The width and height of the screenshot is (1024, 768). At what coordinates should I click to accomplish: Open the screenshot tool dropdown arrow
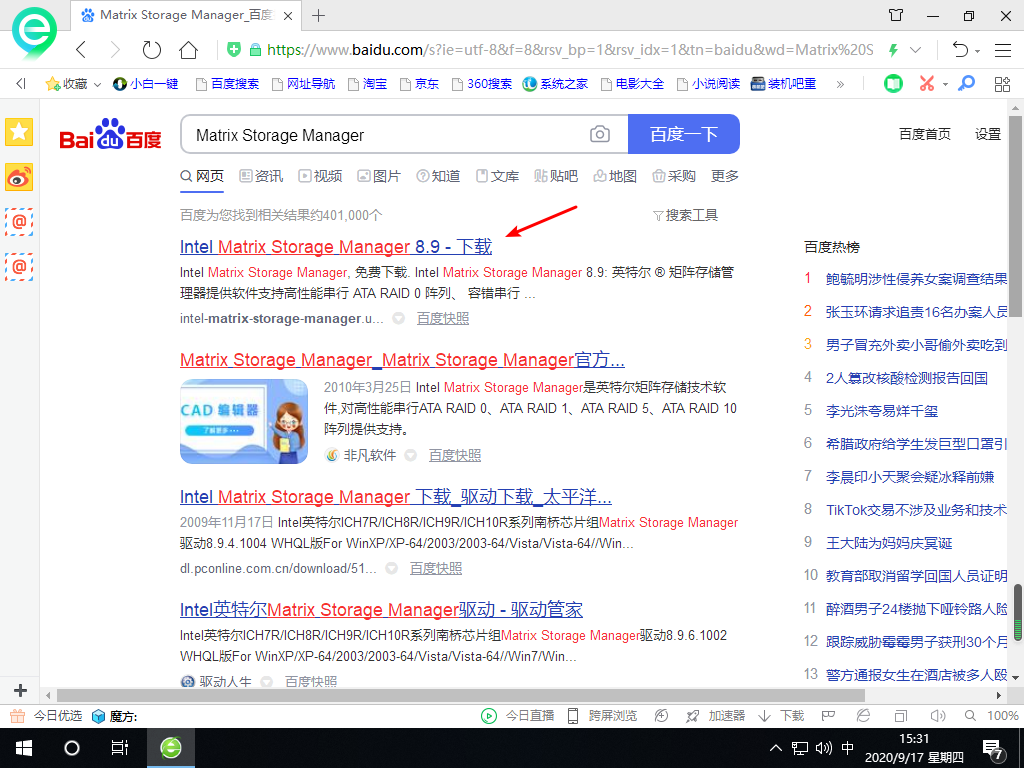945,85
